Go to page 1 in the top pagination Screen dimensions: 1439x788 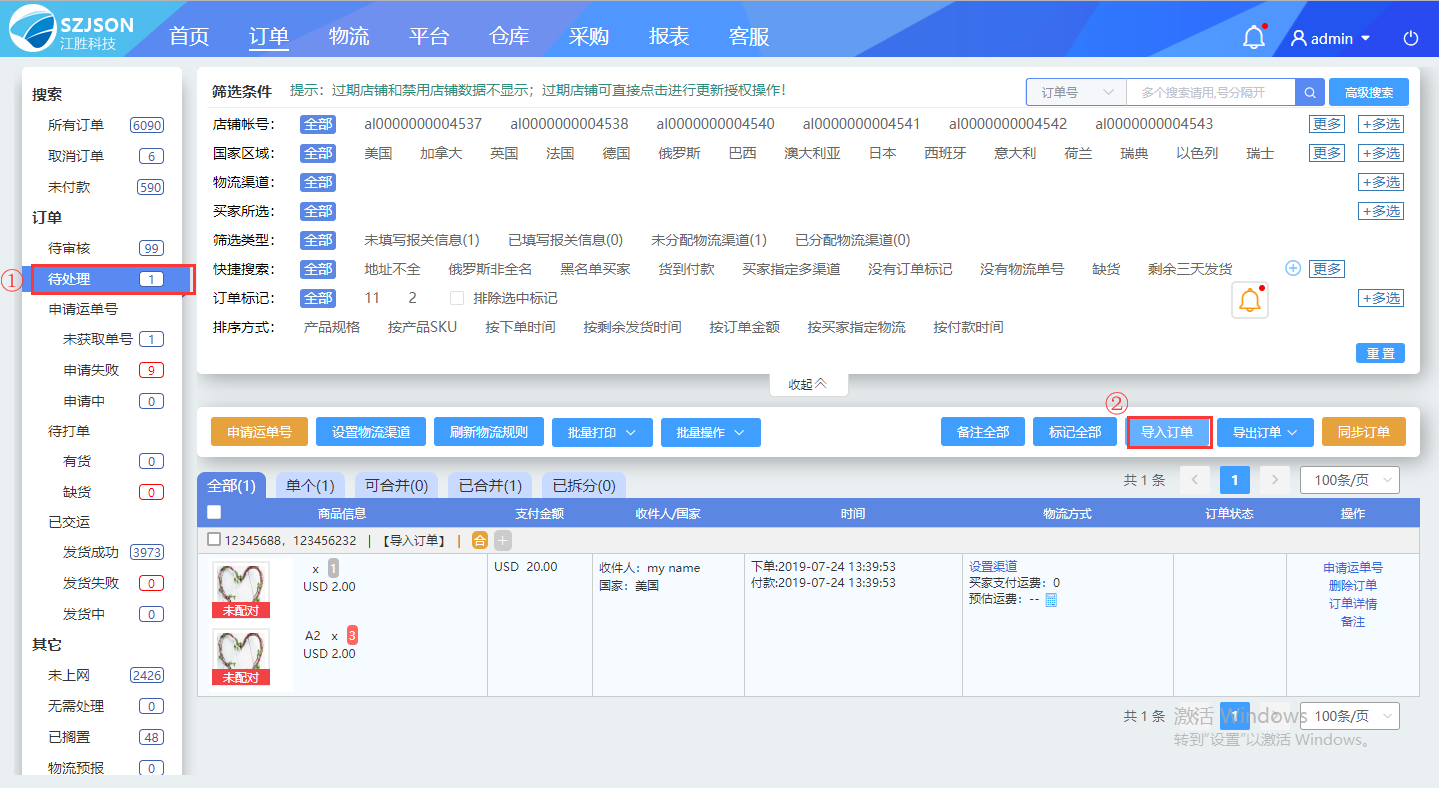coord(1235,480)
